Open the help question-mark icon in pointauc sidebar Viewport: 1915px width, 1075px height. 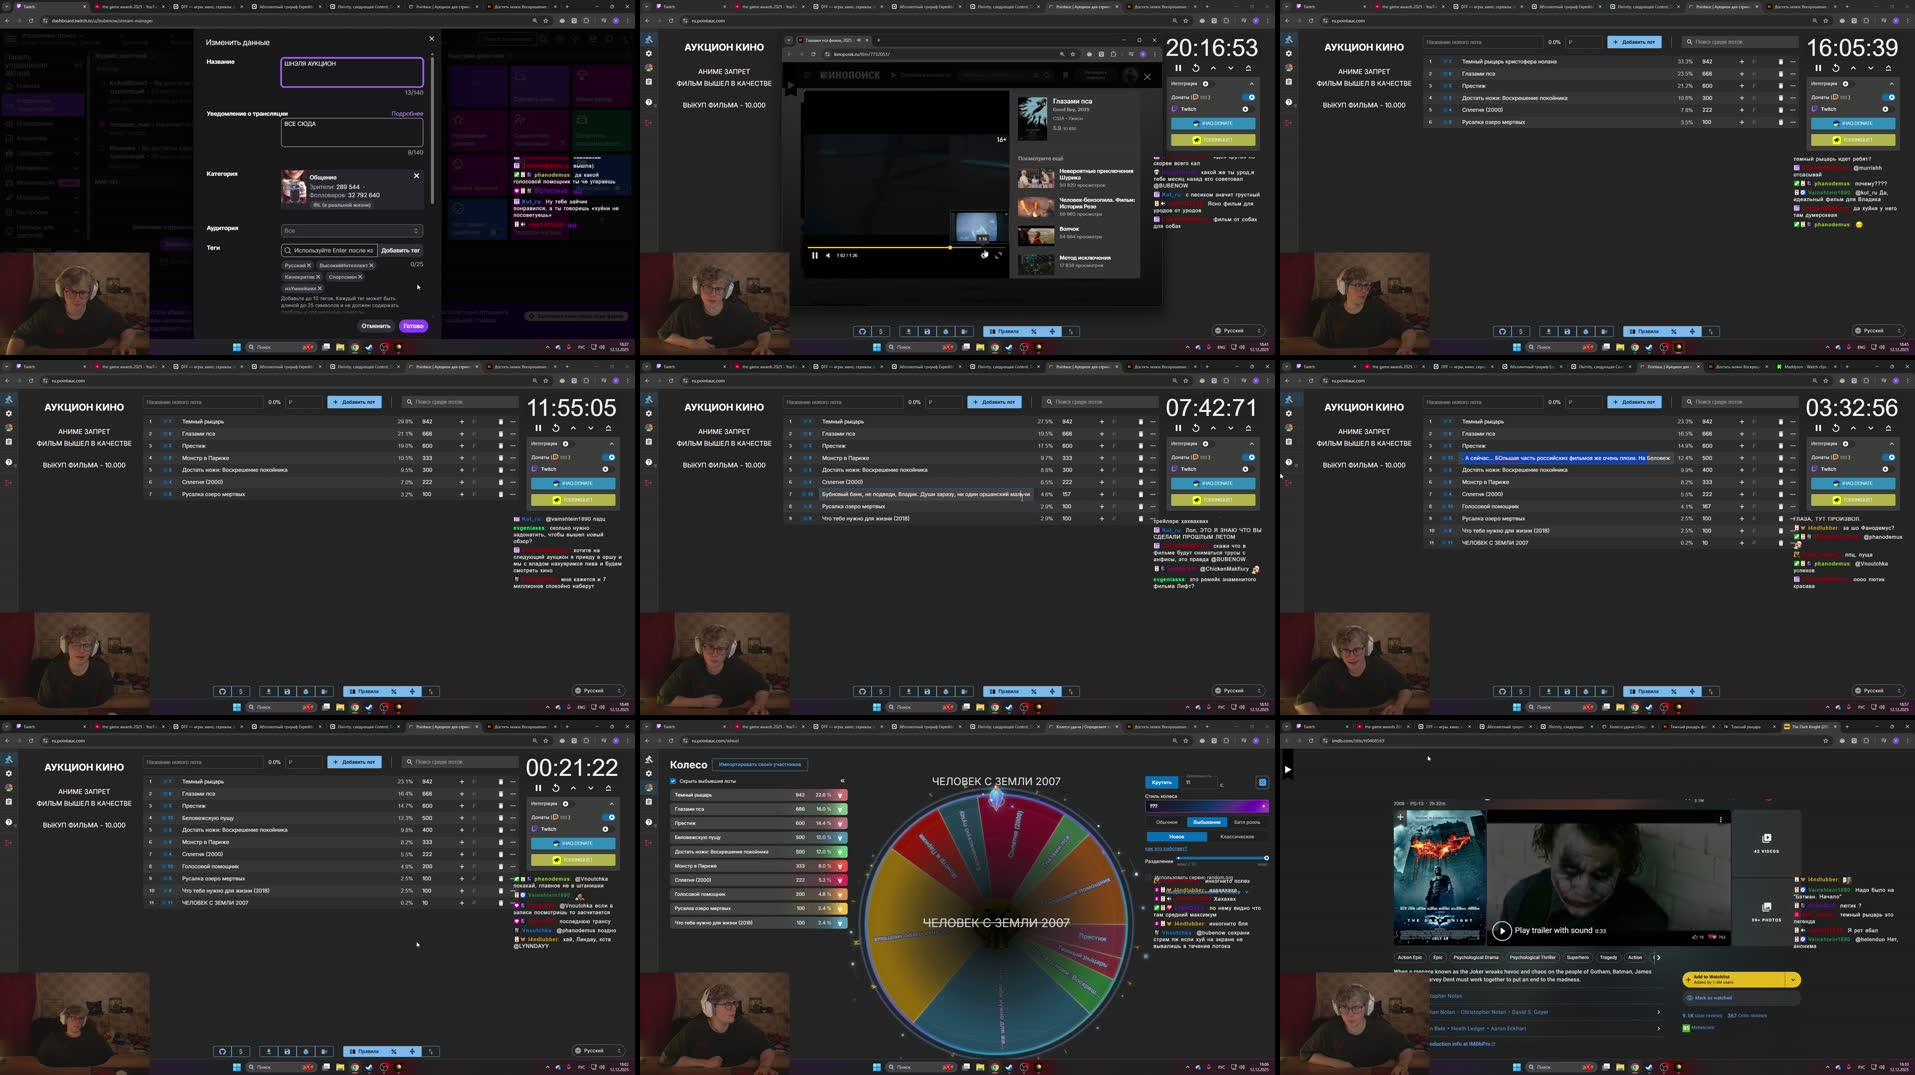[x=648, y=462]
